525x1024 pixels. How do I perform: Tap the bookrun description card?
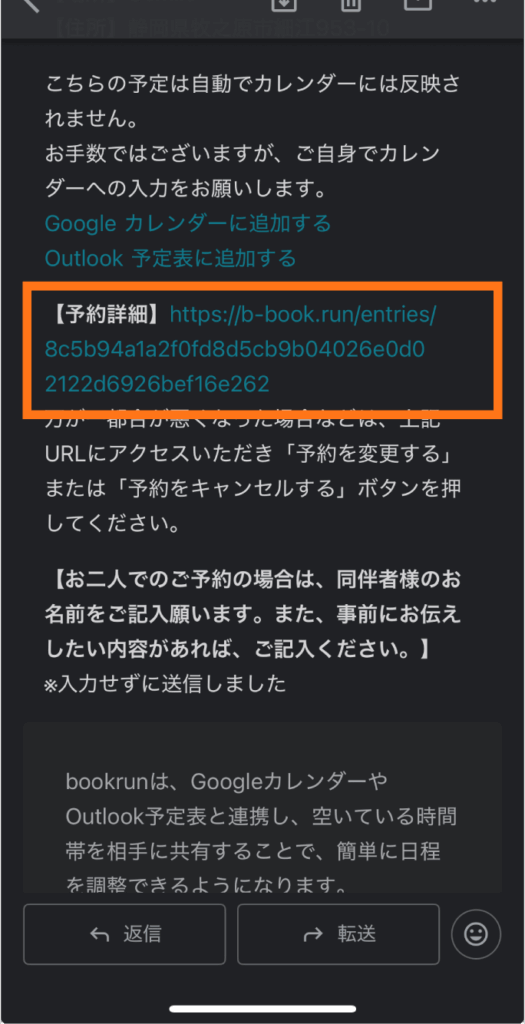tap(262, 807)
